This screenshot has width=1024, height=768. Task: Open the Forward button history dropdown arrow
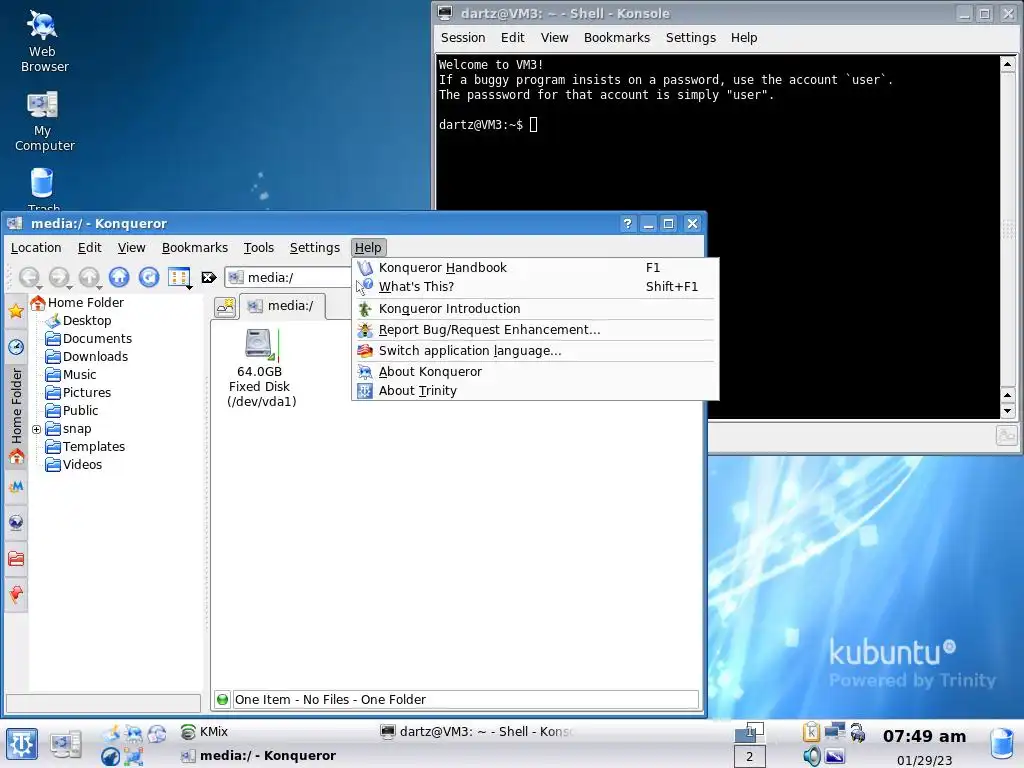69,287
